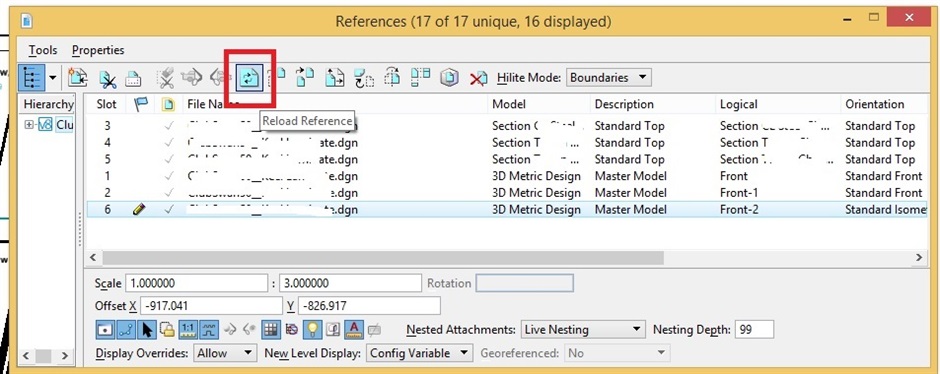Viewport: 940px width, 374px height.
Task: Click Set Reference Back Clipping Plane icon
Action: pyautogui.click(x=219, y=78)
